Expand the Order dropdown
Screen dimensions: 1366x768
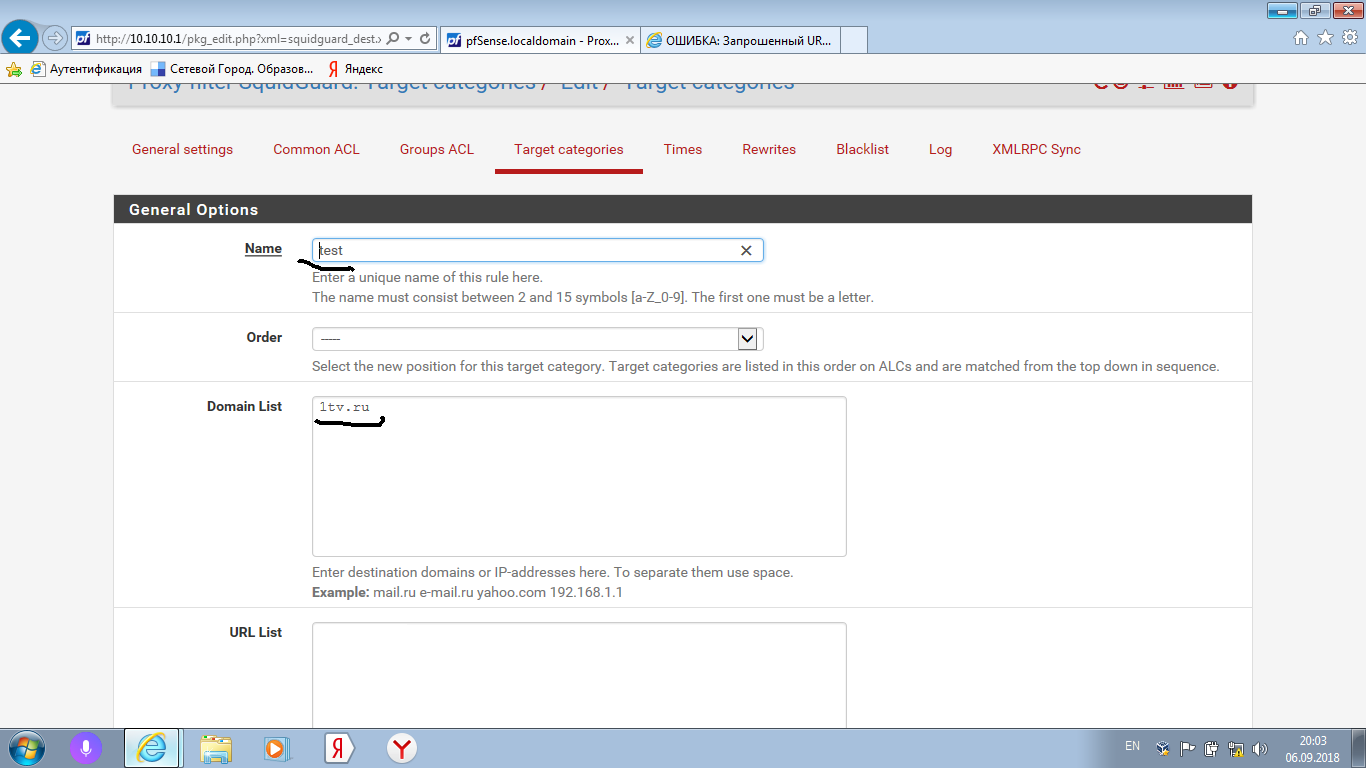click(x=747, y=339)
